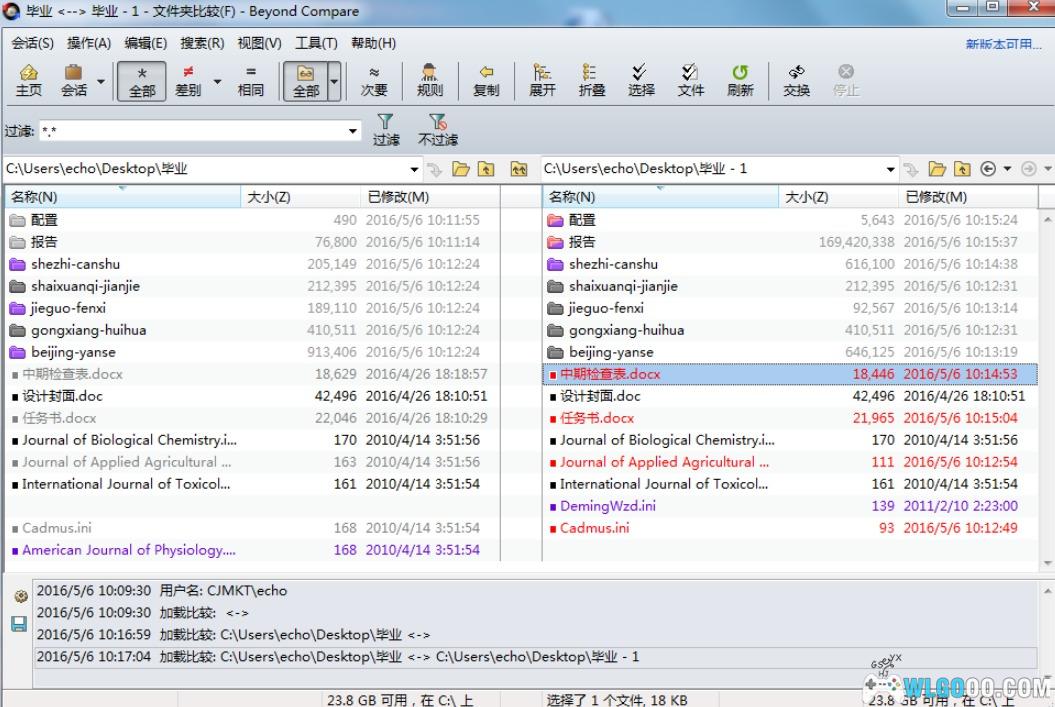Open the 工具(T) menu
The height and width of the screenshot is (707, 1055).
click(315, 43)
